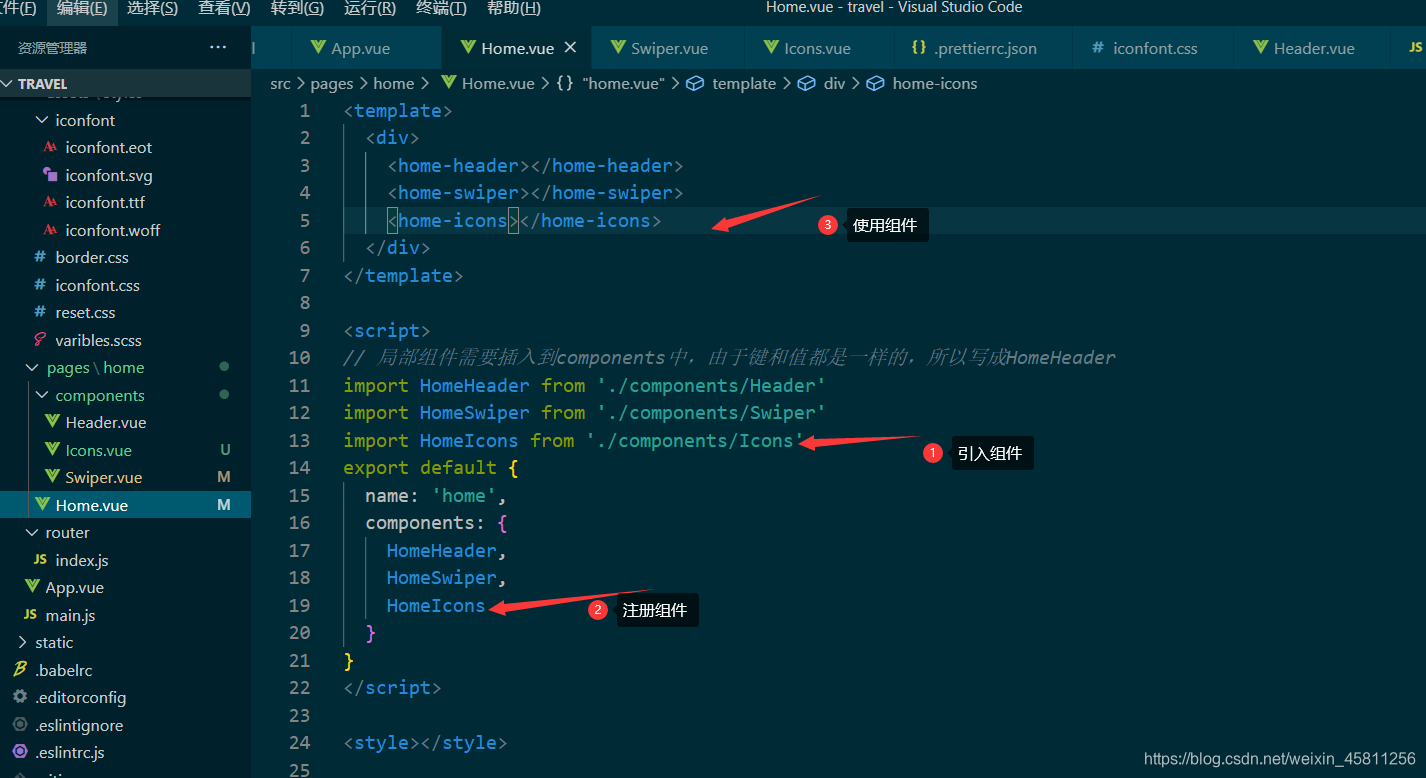Click the Vue icon beside Swiper.vue tab
This screenshot has height=778, width=1426.
pyautogui.click(x=619, y=48)
